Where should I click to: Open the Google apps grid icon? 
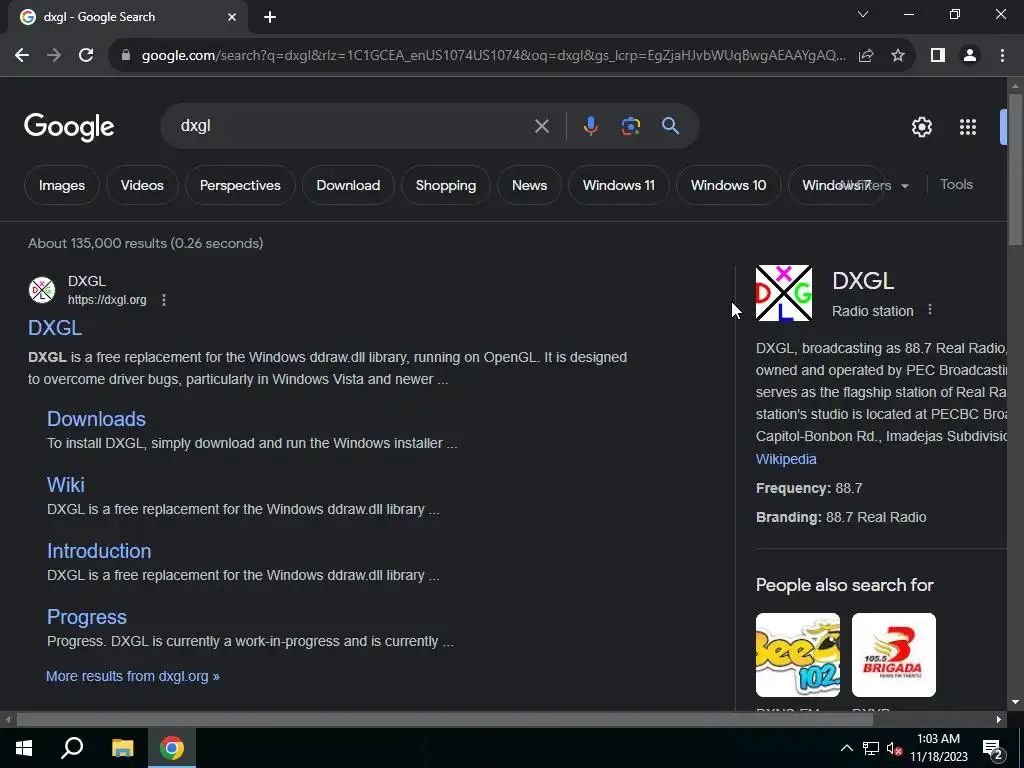pyautogui.click(x=968, y=127)
